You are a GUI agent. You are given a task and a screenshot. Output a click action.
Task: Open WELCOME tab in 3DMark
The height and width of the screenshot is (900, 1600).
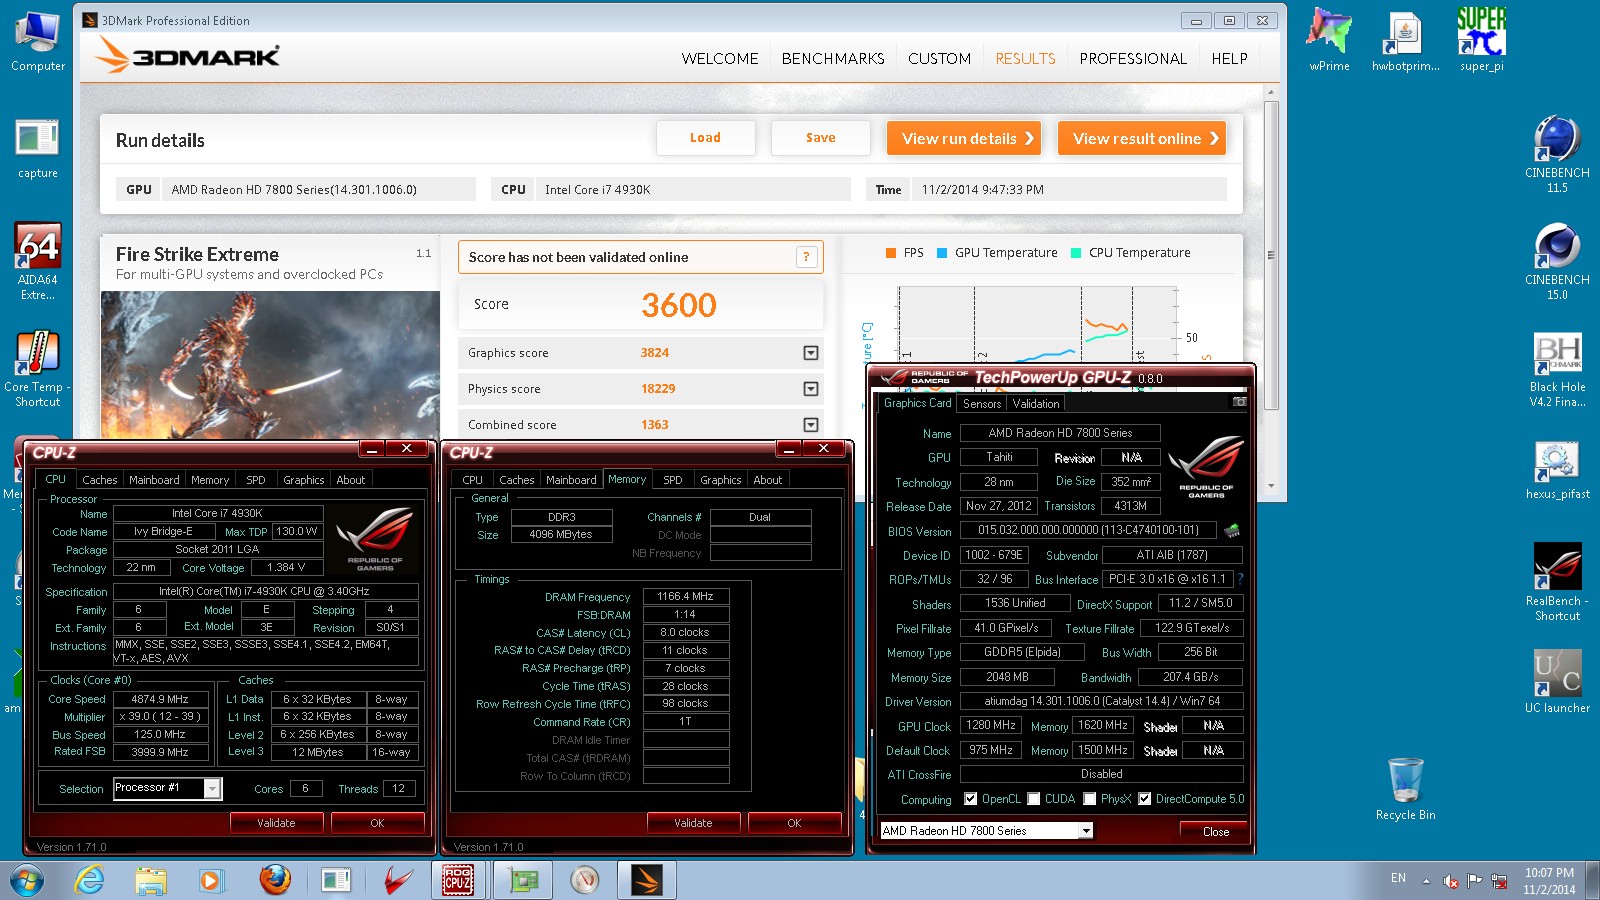[720, 59]
